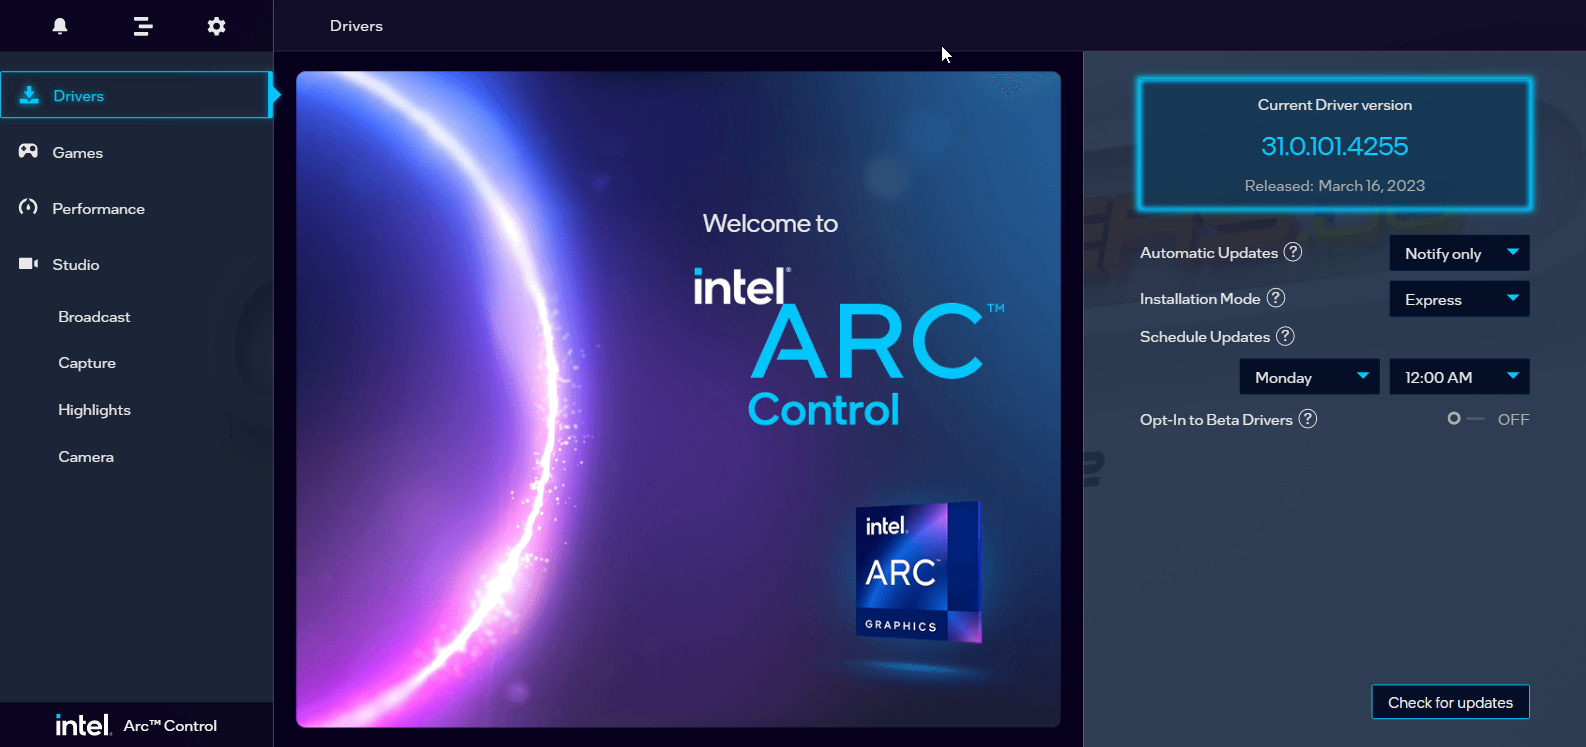Image resolution: width=1586 pixels, height=747 pixels.
Task: Click the OFF label beside the beta switch
Action: [1513, 420]
